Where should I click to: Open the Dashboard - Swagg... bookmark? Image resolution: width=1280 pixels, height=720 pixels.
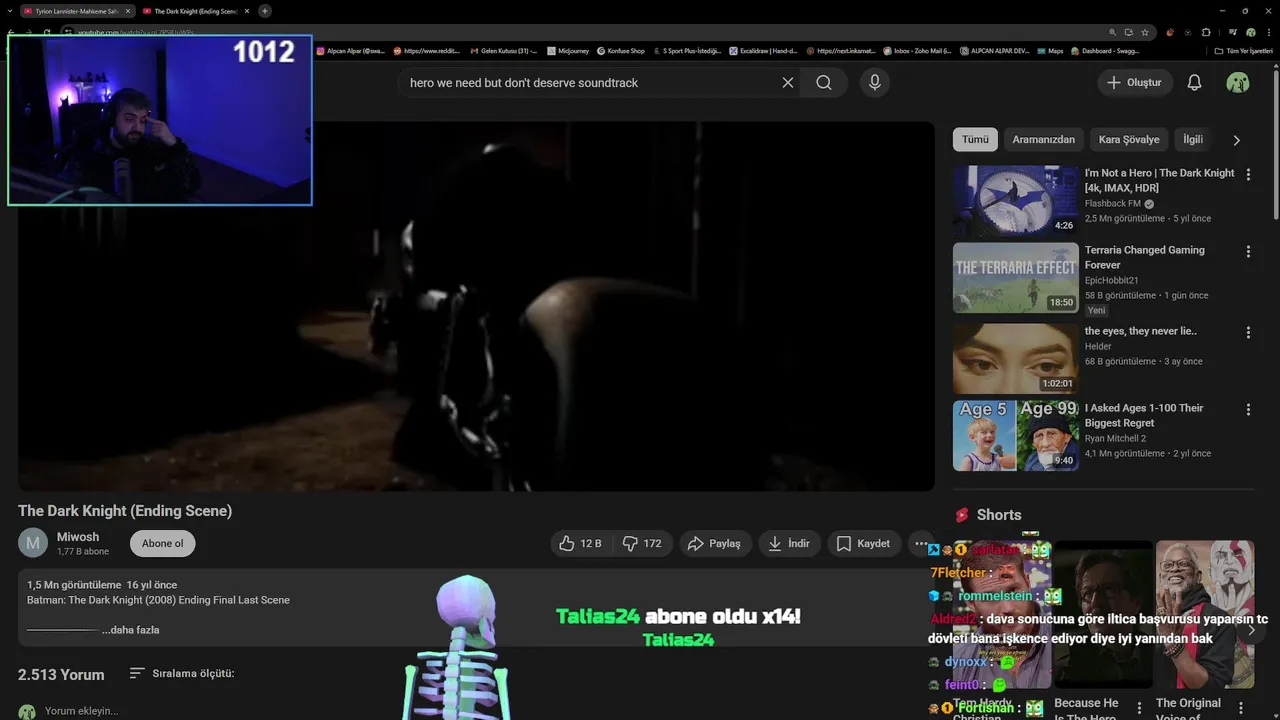point(1106,51)
